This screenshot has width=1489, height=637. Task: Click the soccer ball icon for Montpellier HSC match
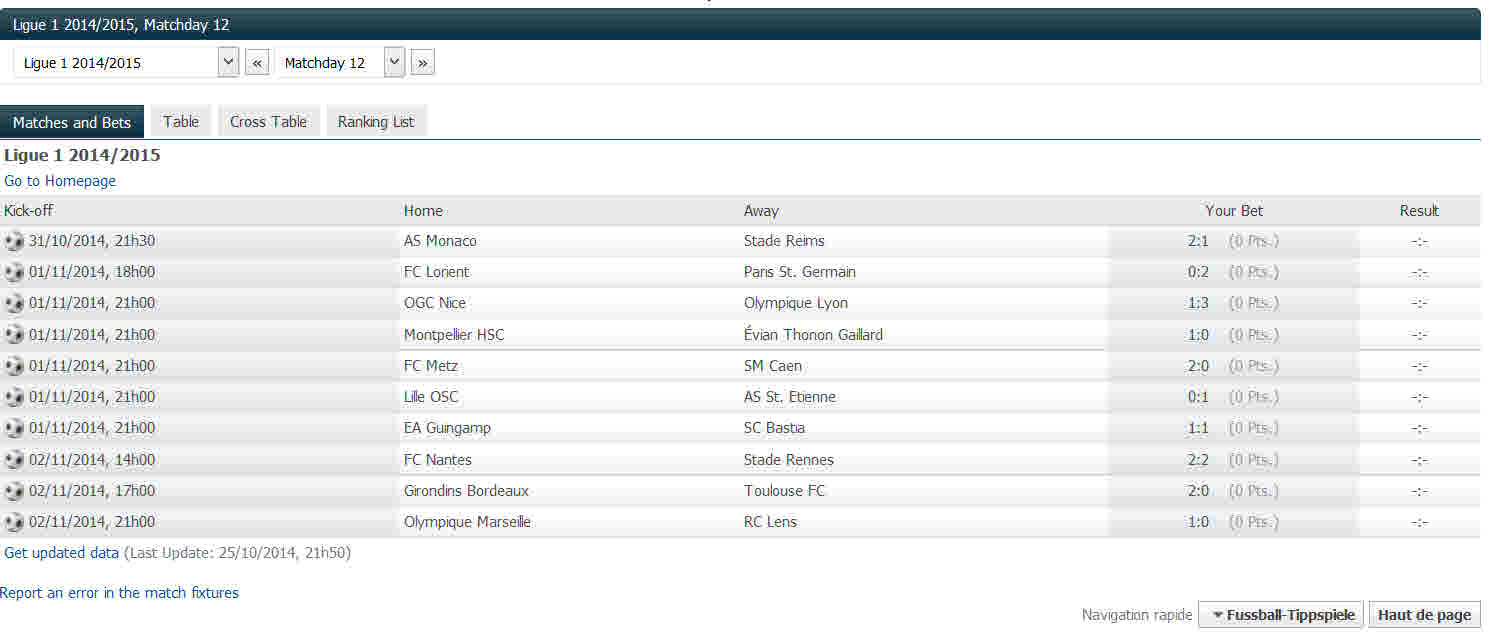14,335
